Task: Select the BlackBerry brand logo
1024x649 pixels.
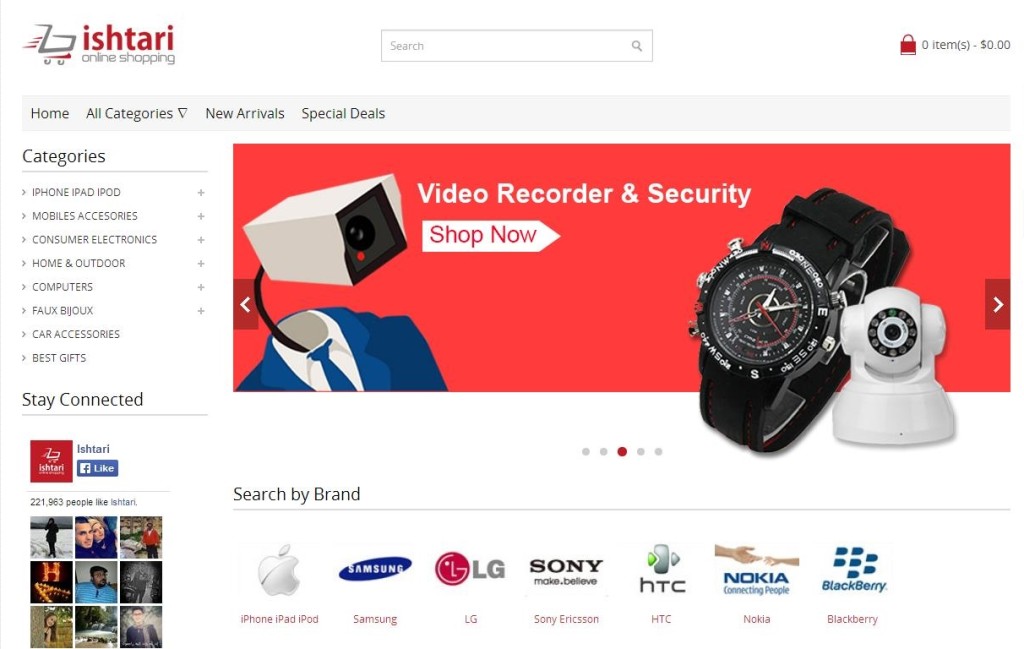Action: (854, 569)
